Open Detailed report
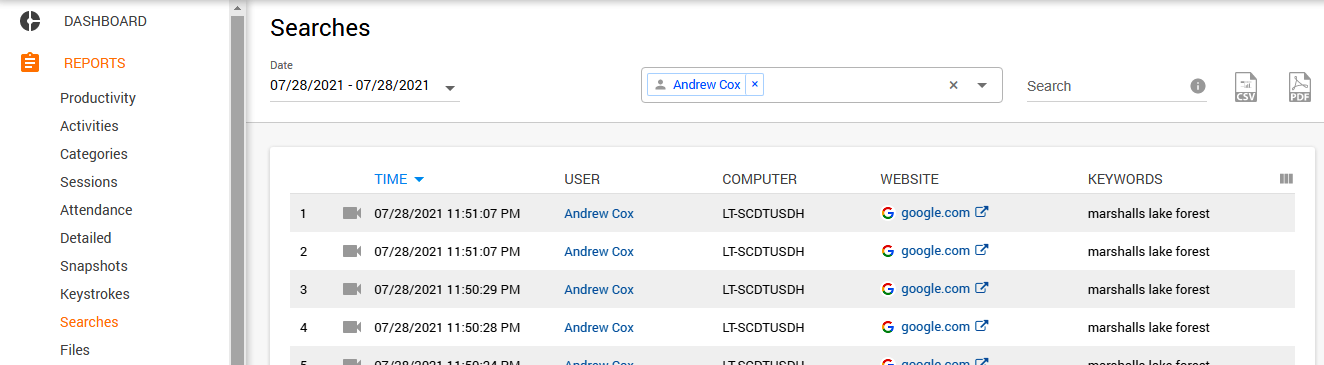Viewport: 1324px width, 365px height. (86, 238)
